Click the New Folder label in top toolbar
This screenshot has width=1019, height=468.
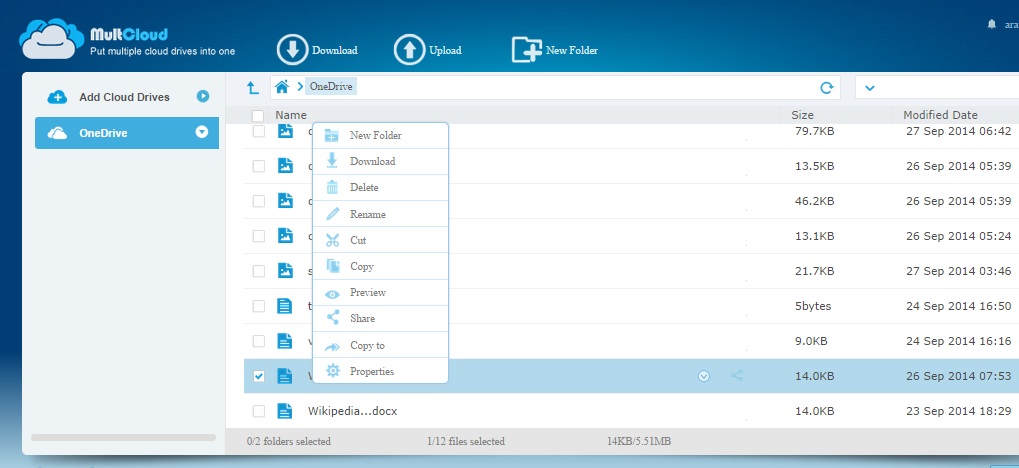pos(572,50)
